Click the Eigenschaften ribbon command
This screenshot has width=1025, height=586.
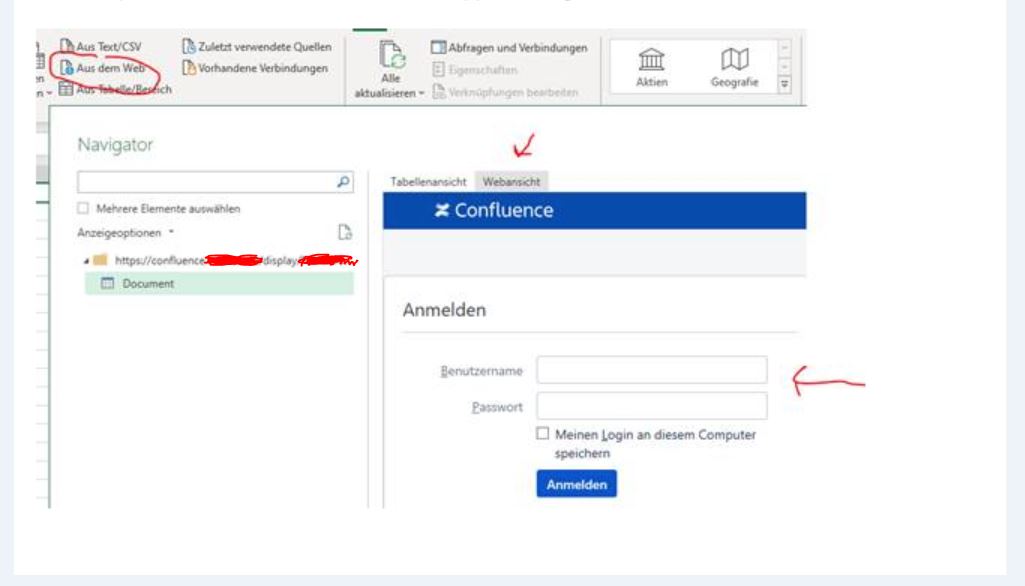pos(475,69)
